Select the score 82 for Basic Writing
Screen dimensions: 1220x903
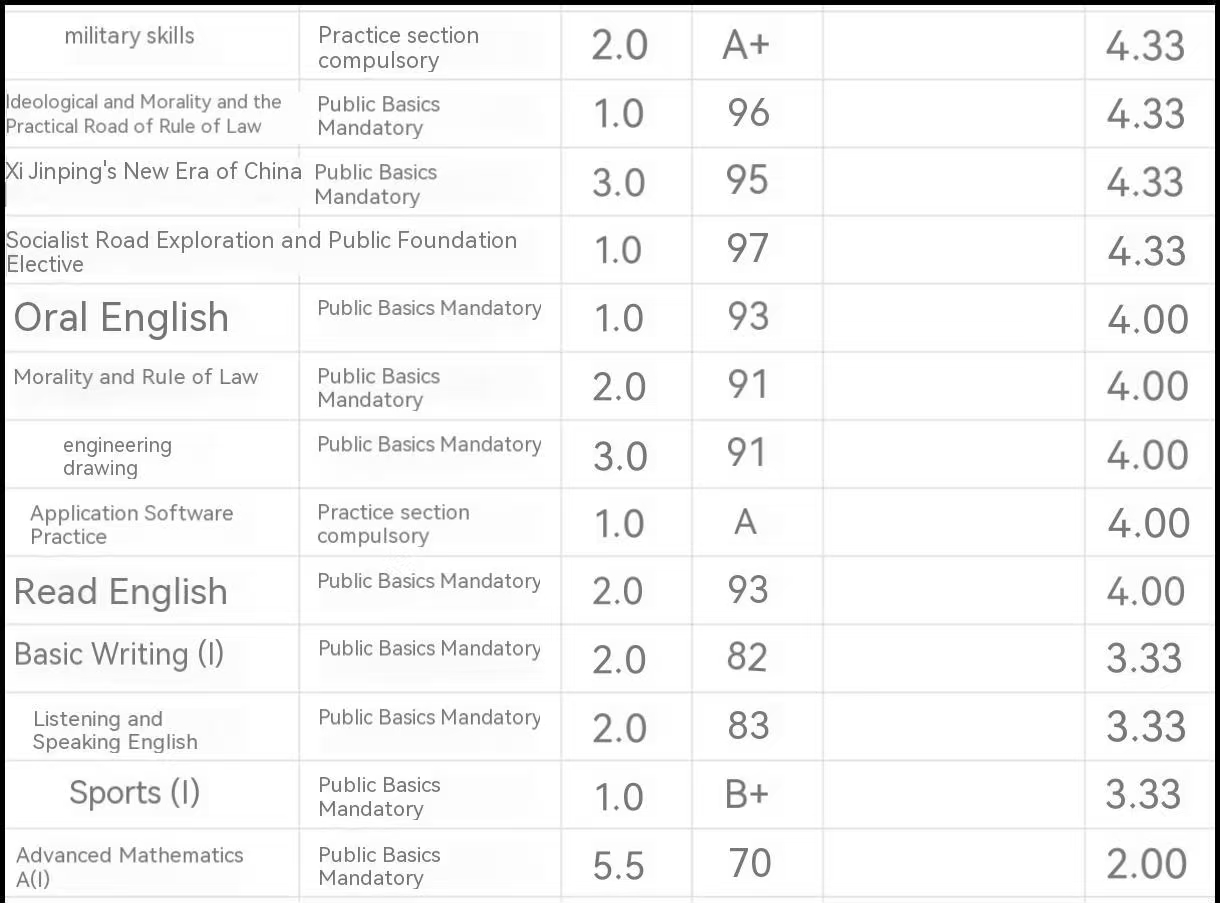pyautogui.click(x=747, y=657)
